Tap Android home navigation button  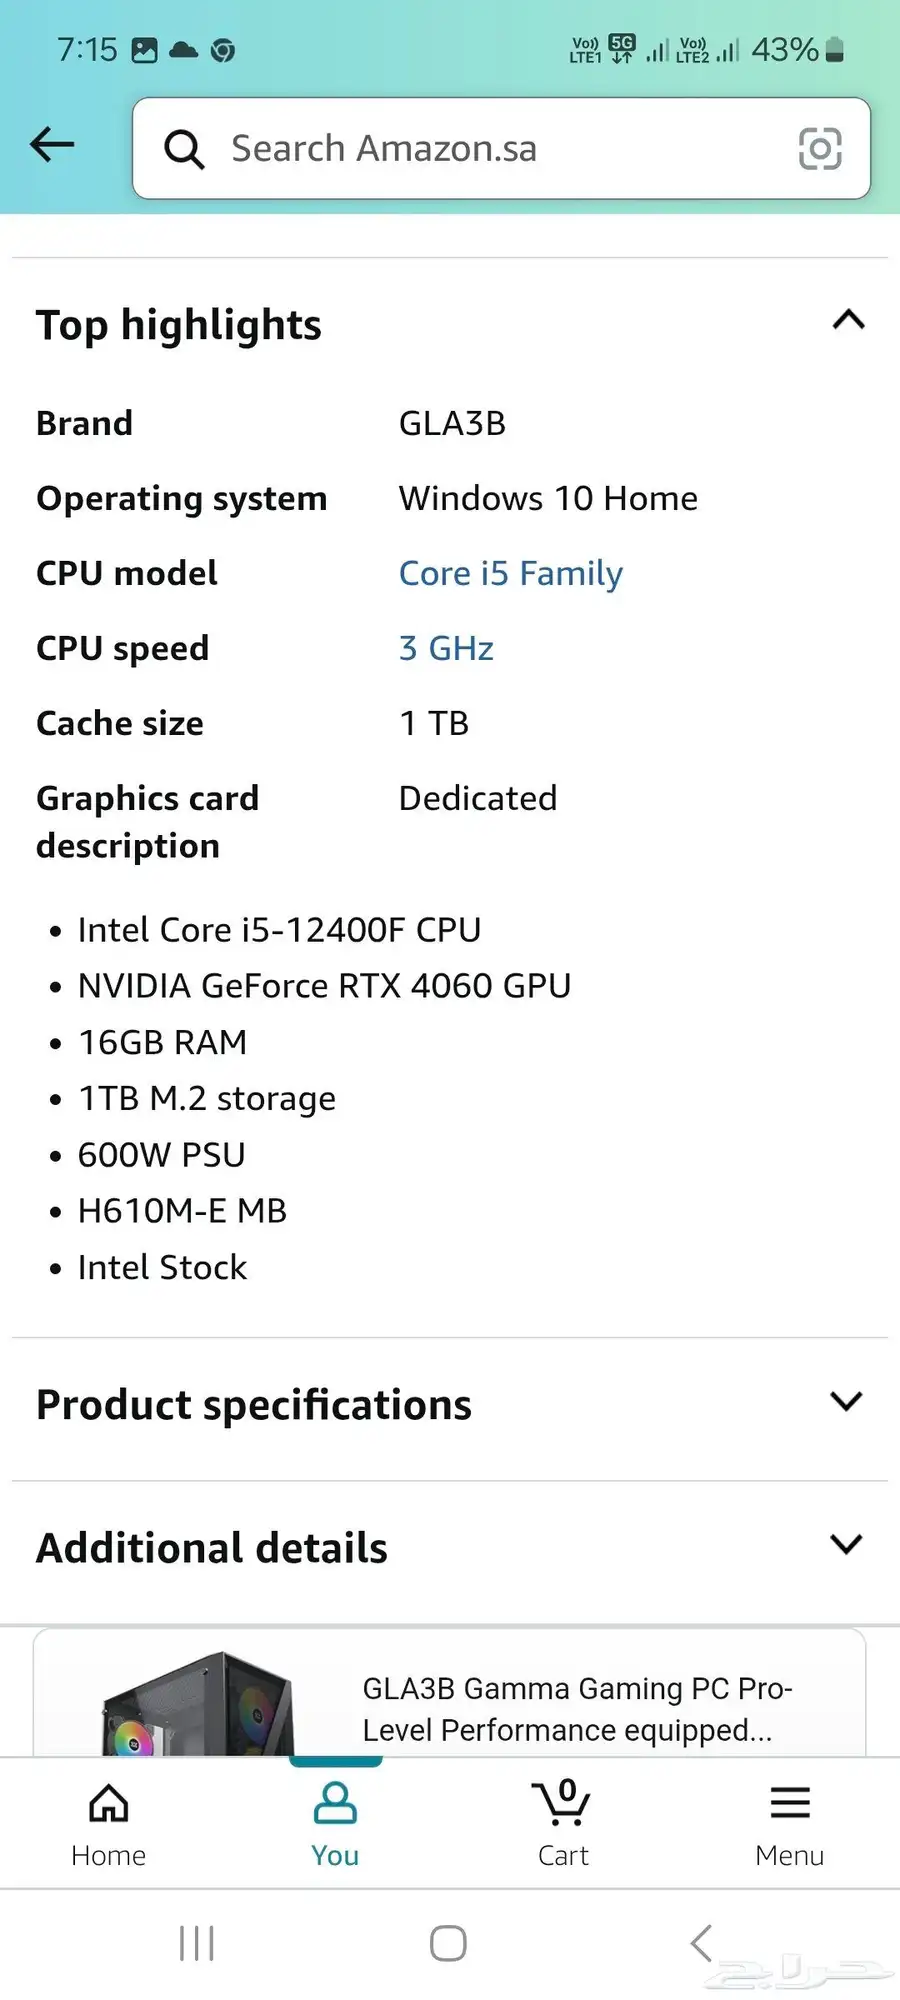(x=448, y=1943)
